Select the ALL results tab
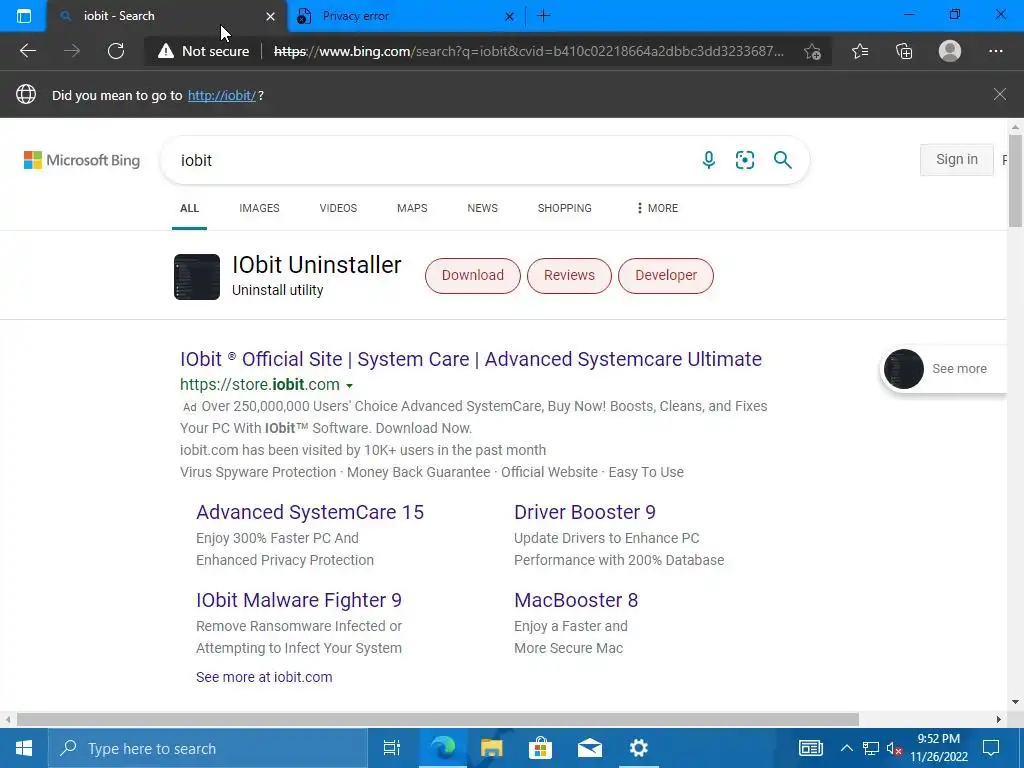 tap(189, 208)
